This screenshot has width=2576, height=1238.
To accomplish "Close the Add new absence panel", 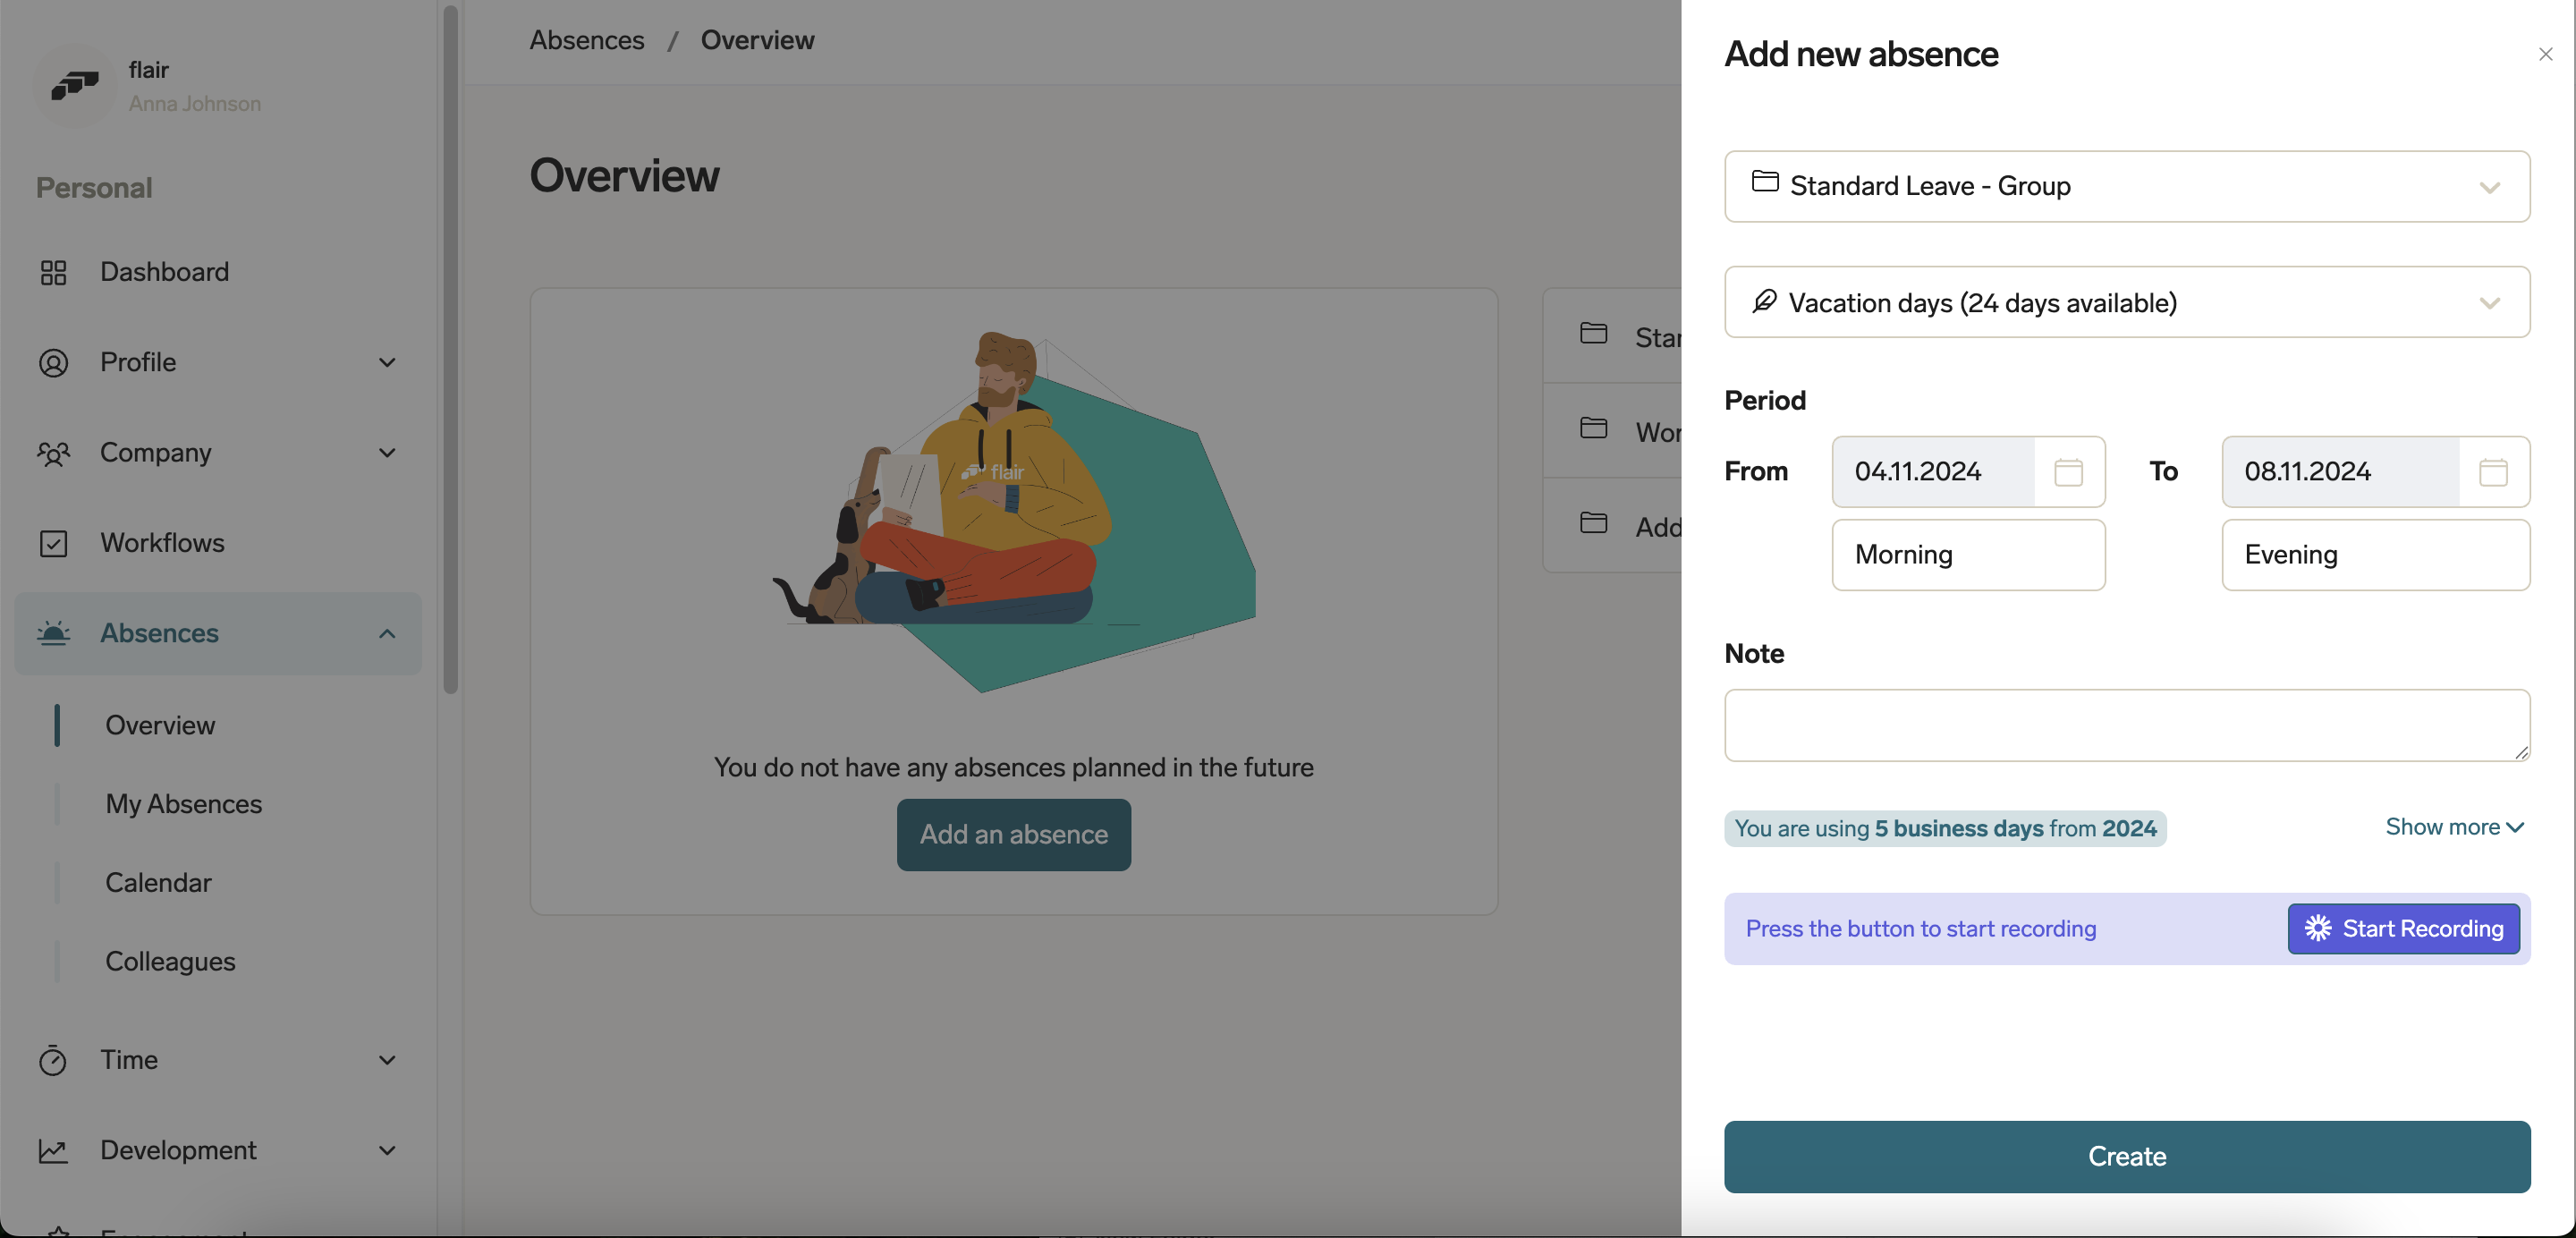I will (2545, 54).
